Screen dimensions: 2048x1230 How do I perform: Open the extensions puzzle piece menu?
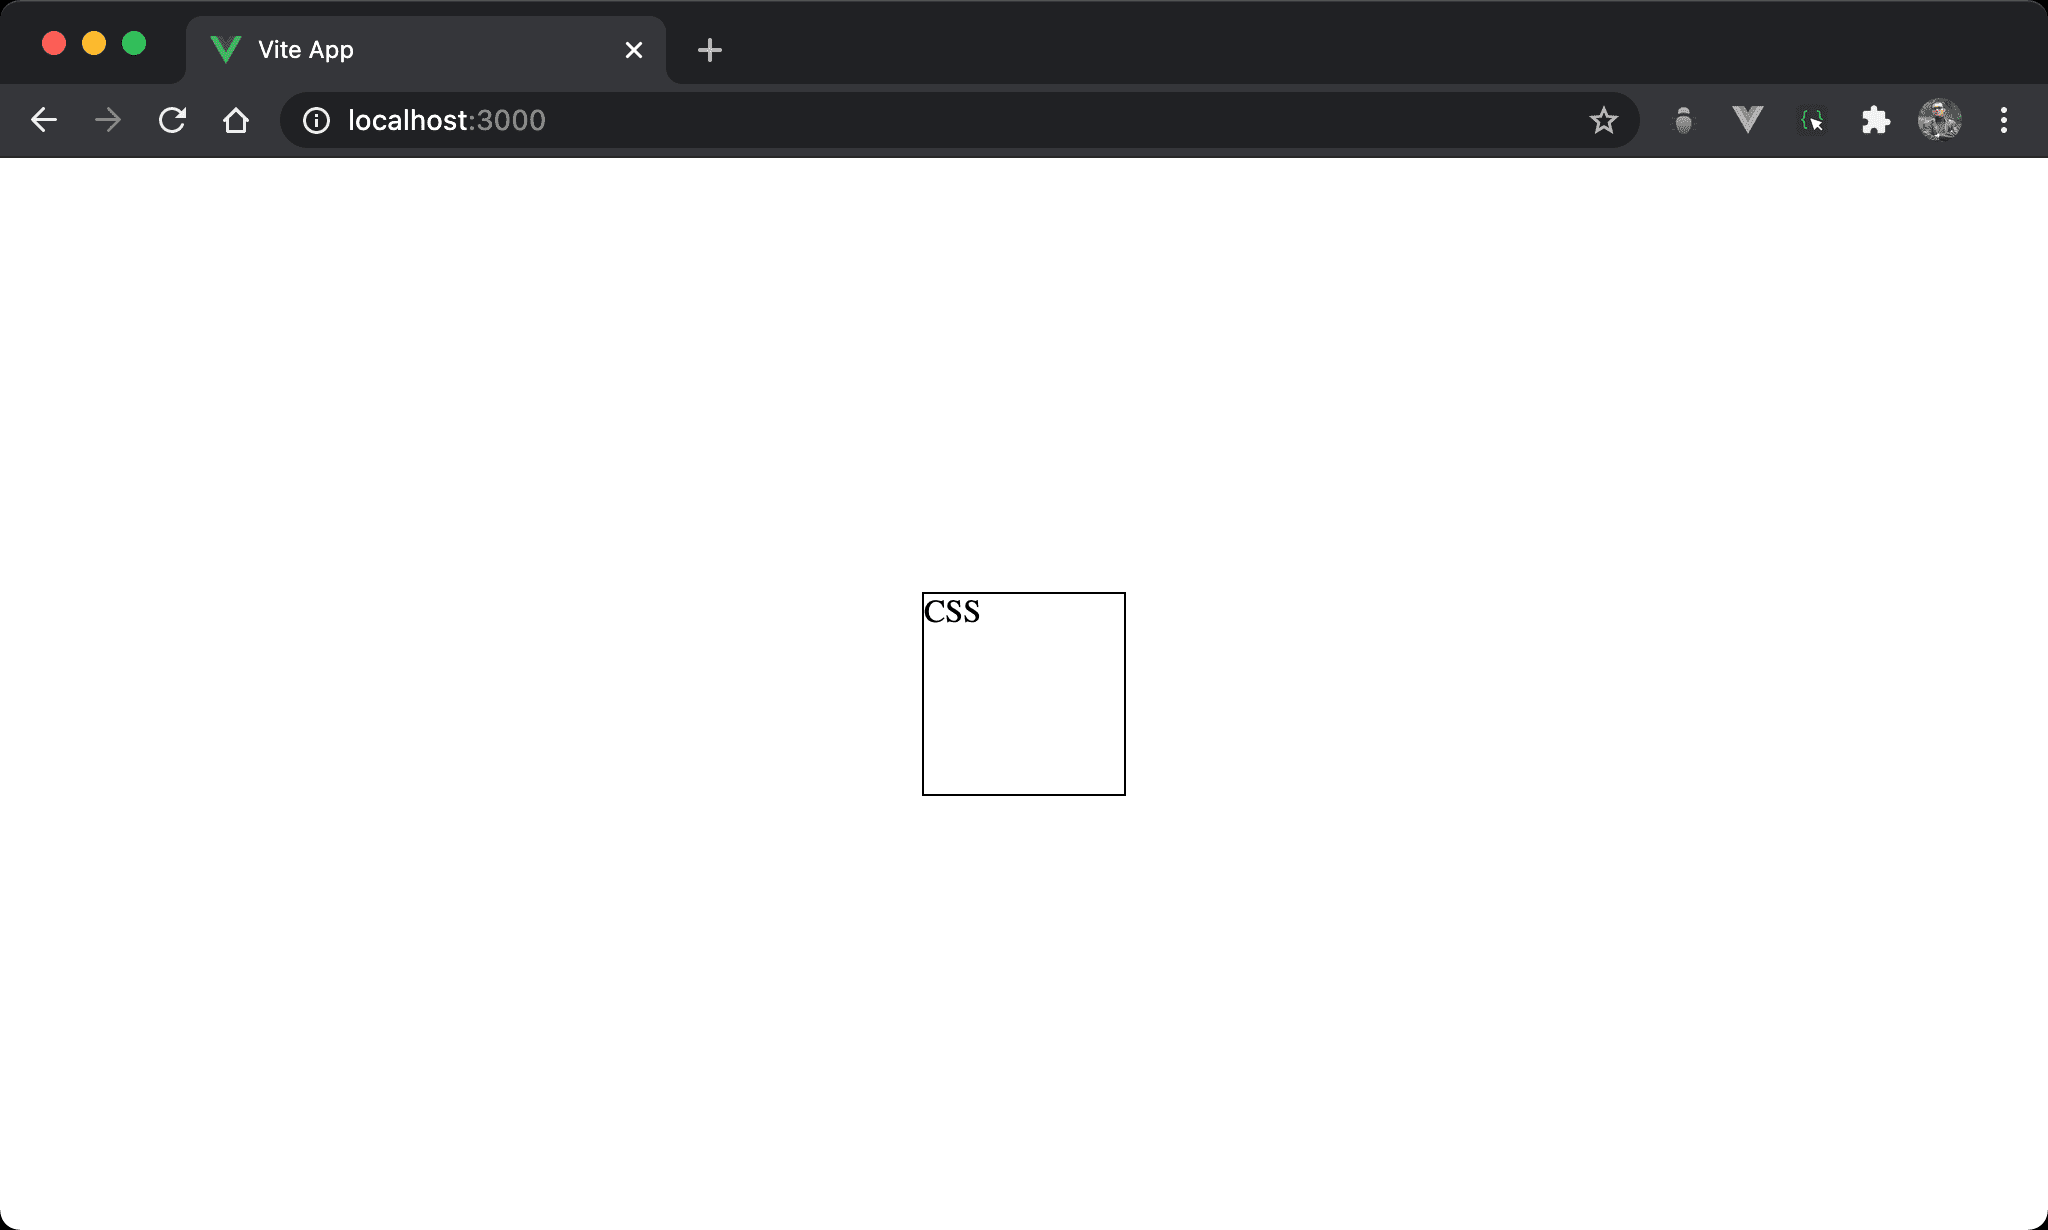click(1877, 120)
